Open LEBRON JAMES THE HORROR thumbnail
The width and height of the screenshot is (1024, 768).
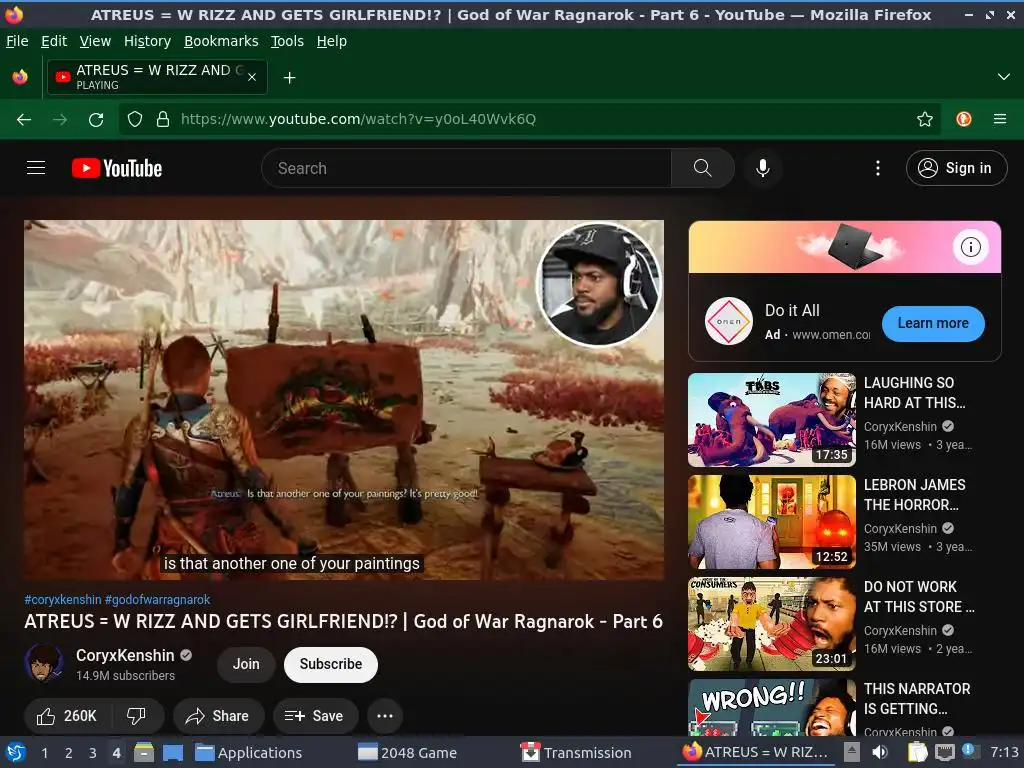771,522
